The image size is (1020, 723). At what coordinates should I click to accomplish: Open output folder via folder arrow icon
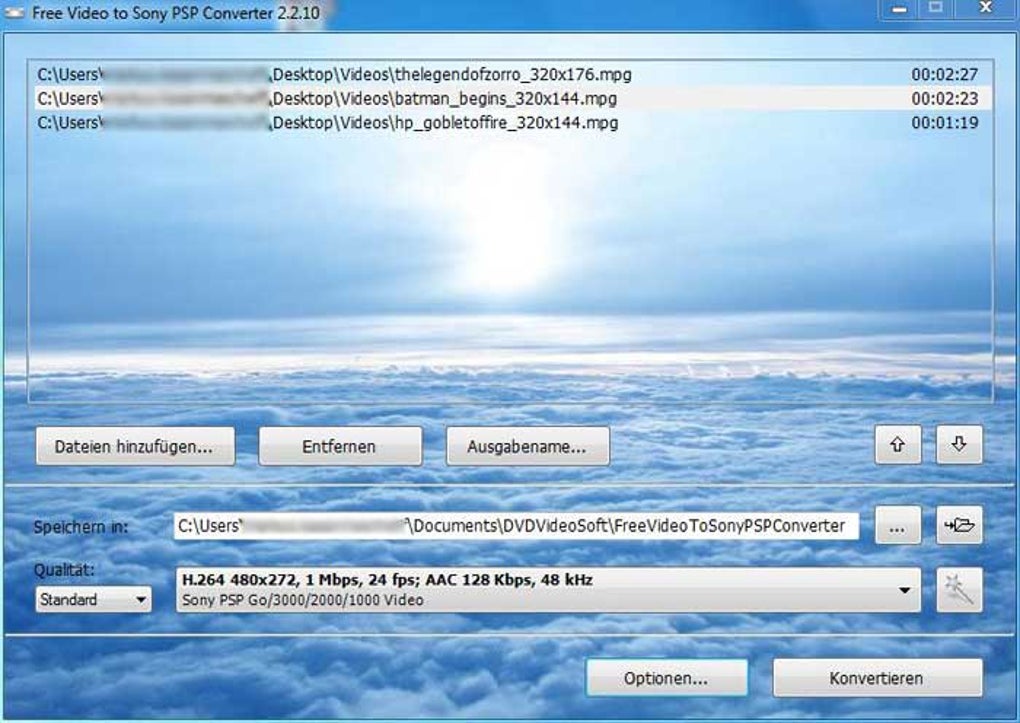click(959, 526)
